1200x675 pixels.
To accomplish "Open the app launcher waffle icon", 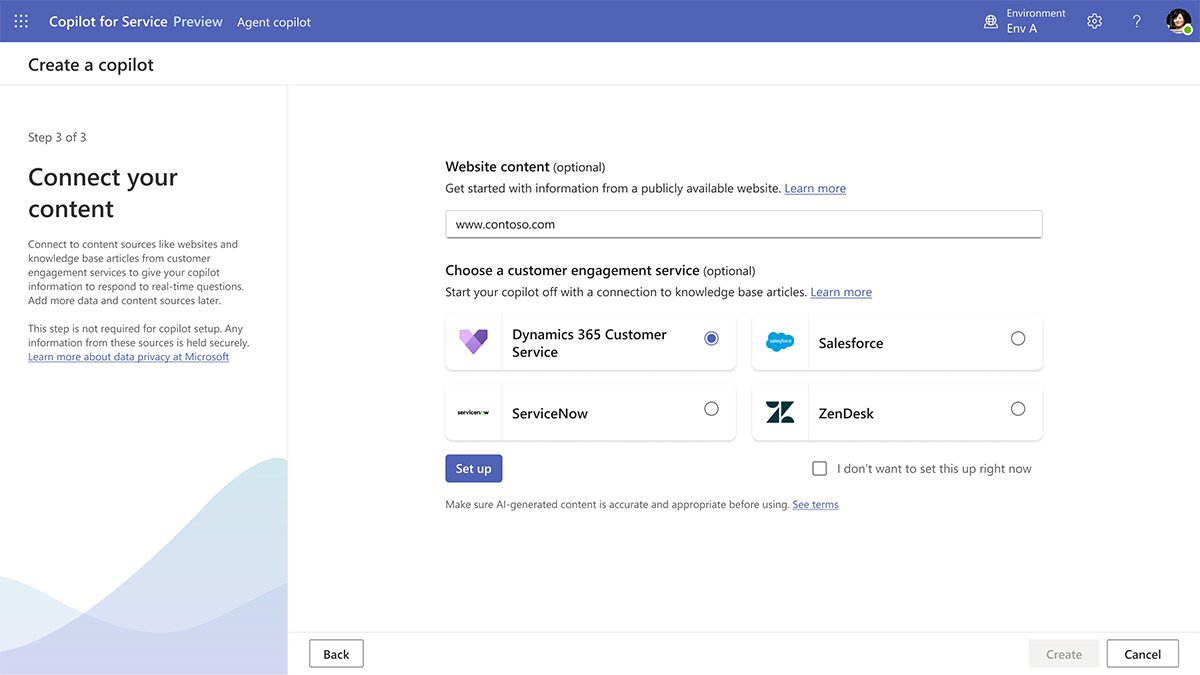I will (21, 21).
